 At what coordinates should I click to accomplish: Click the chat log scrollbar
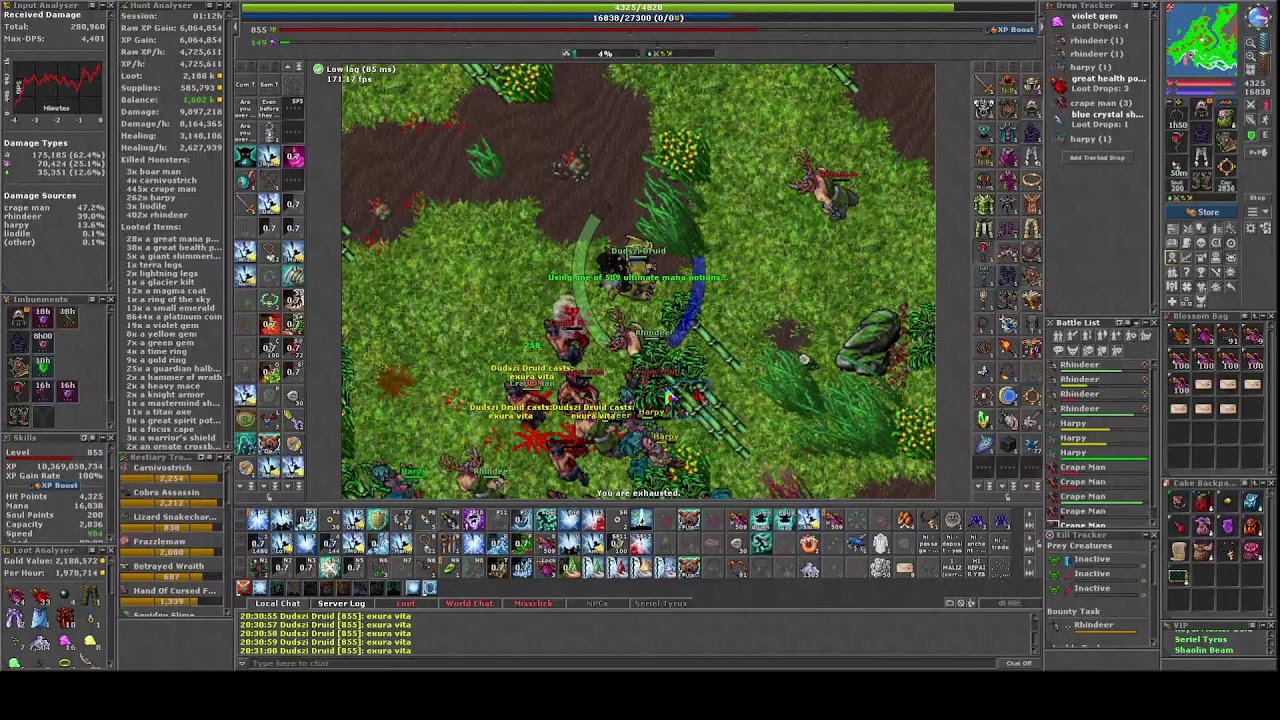1034,634
